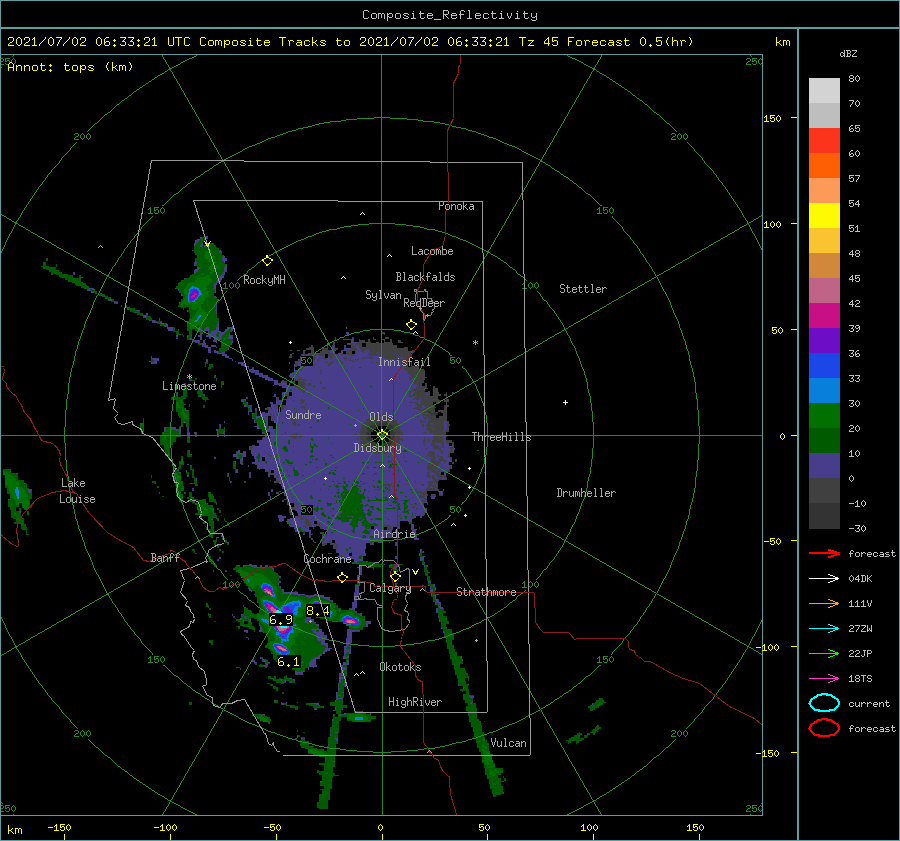Pick the orange swatch between 60 and 57

click(824, 166)
